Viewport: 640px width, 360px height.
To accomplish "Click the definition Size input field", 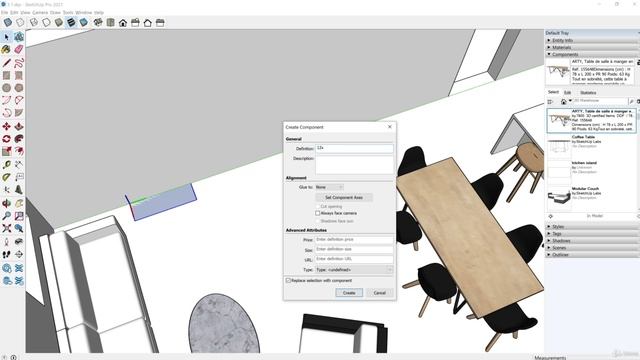I will (354, 249).
